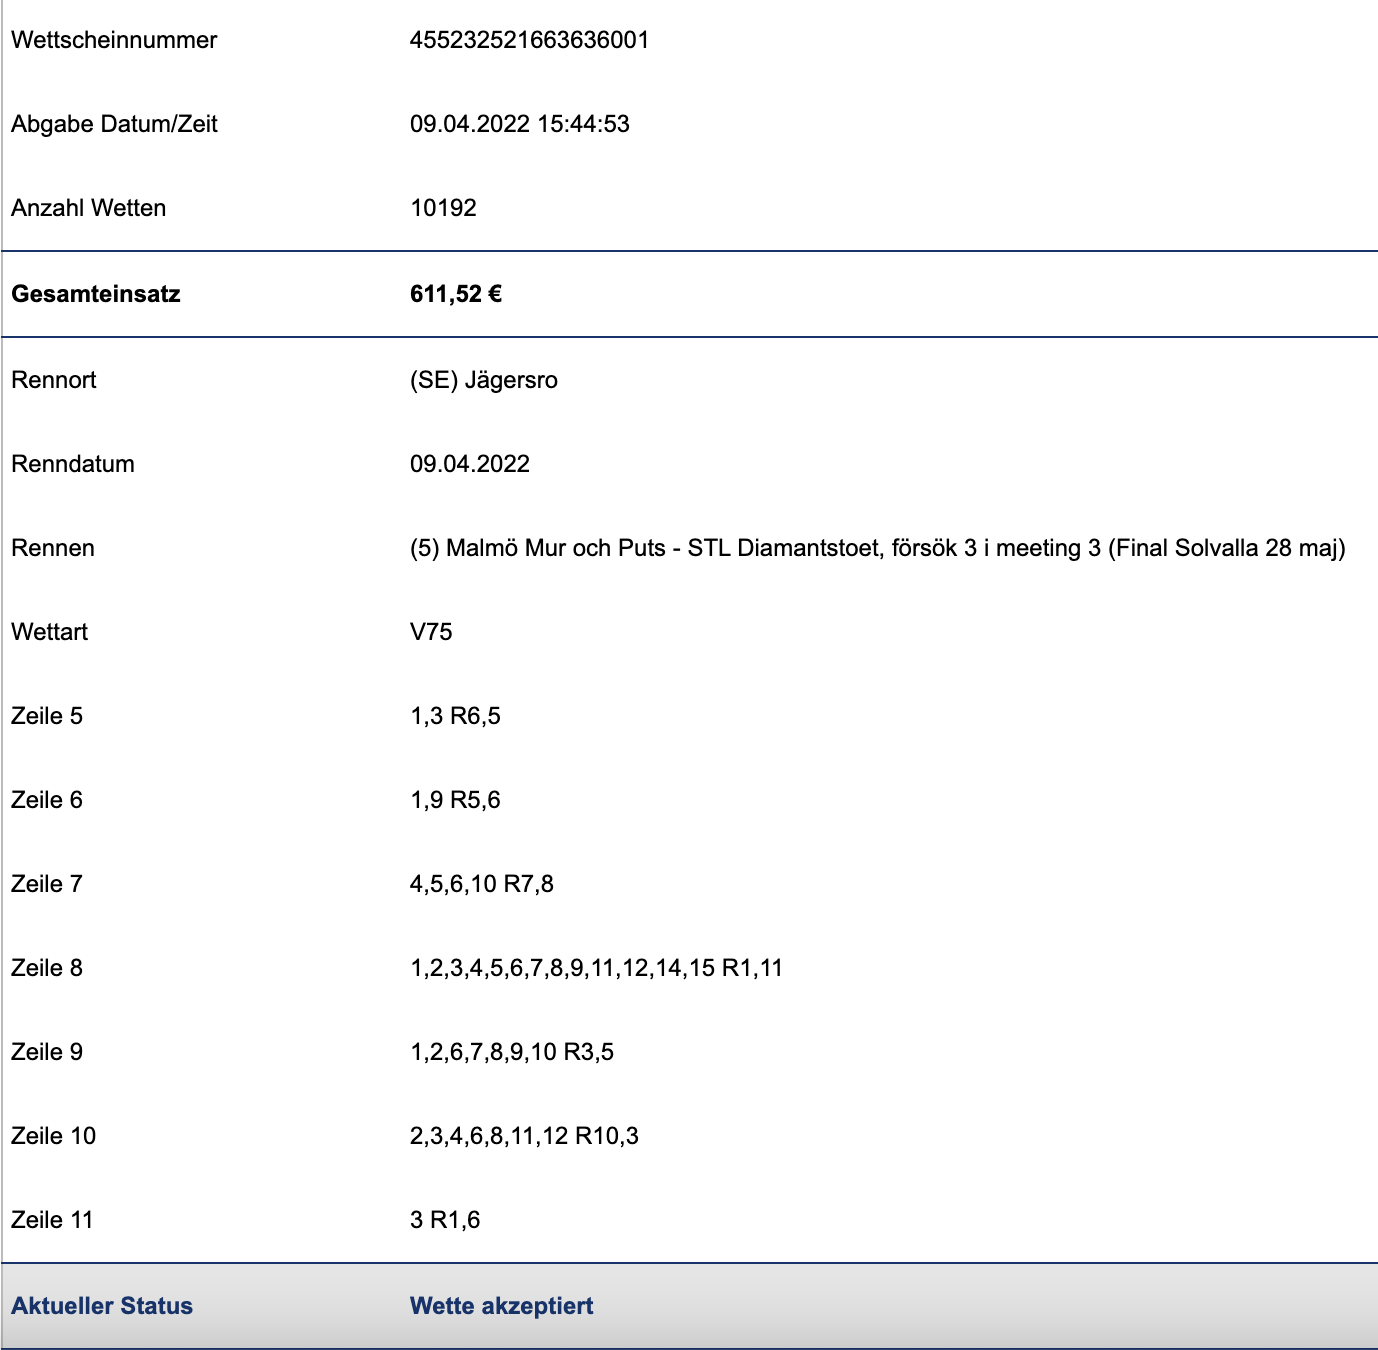Select the picks 1,9 R5,6
The image size is (1378, 1350).
[455, 800]
